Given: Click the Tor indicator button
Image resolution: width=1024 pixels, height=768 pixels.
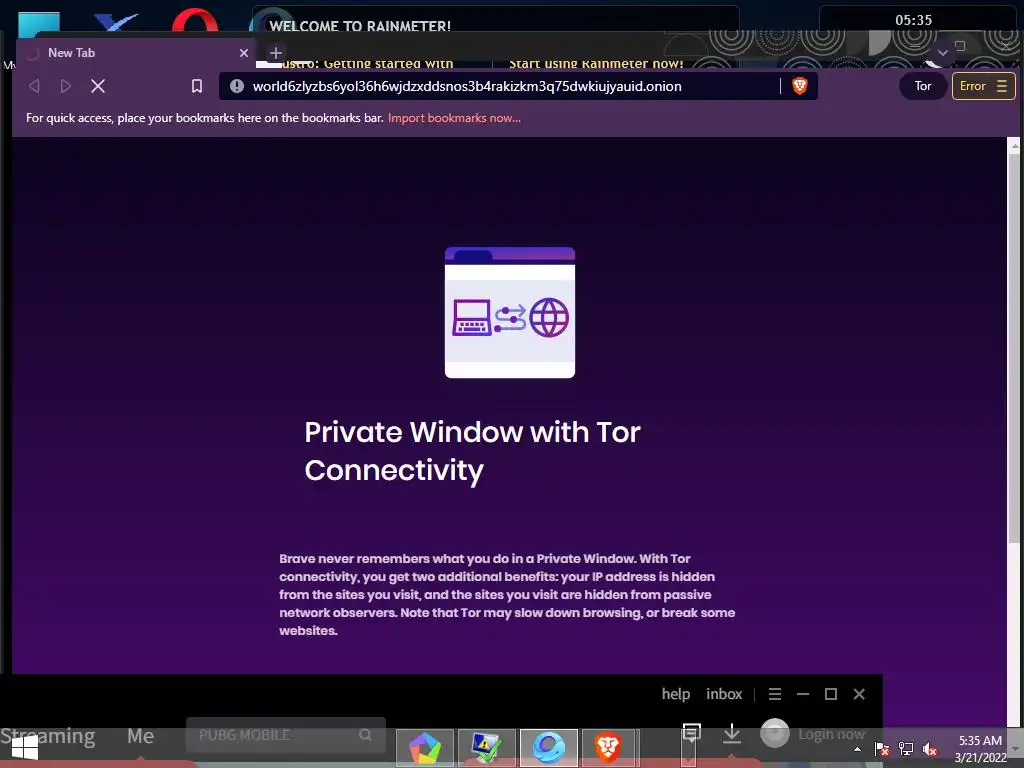Looking at the screenshot, I should (923, 86).
